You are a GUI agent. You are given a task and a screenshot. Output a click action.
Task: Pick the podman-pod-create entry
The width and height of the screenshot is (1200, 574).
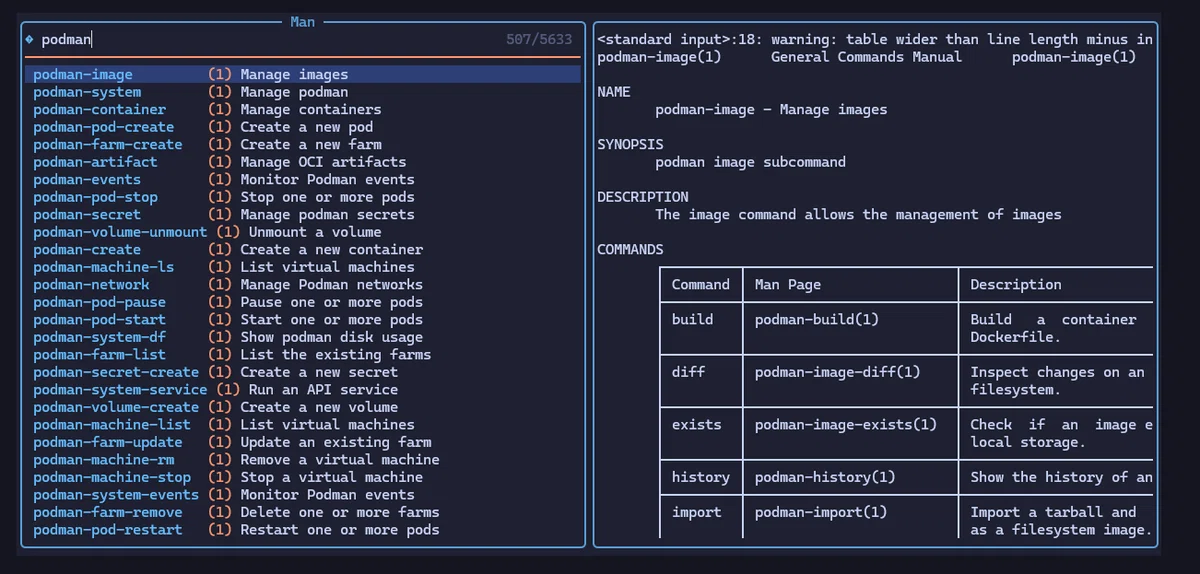pyautogui.click(x=302, y=127)
